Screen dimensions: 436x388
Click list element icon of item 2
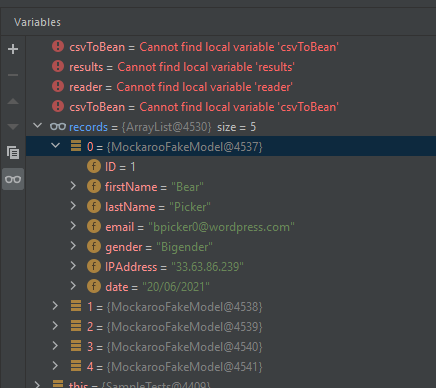(x=76, y=326)
